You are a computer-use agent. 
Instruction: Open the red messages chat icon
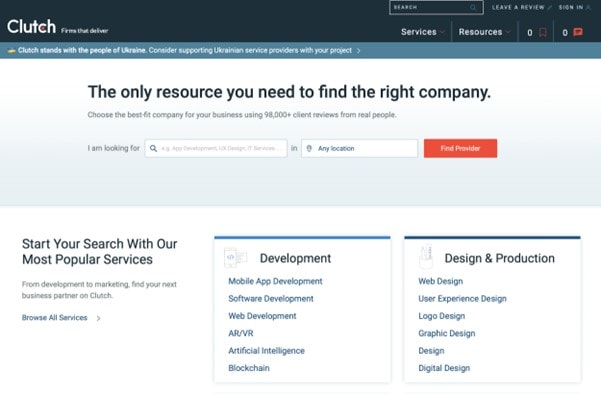point(578,32)
